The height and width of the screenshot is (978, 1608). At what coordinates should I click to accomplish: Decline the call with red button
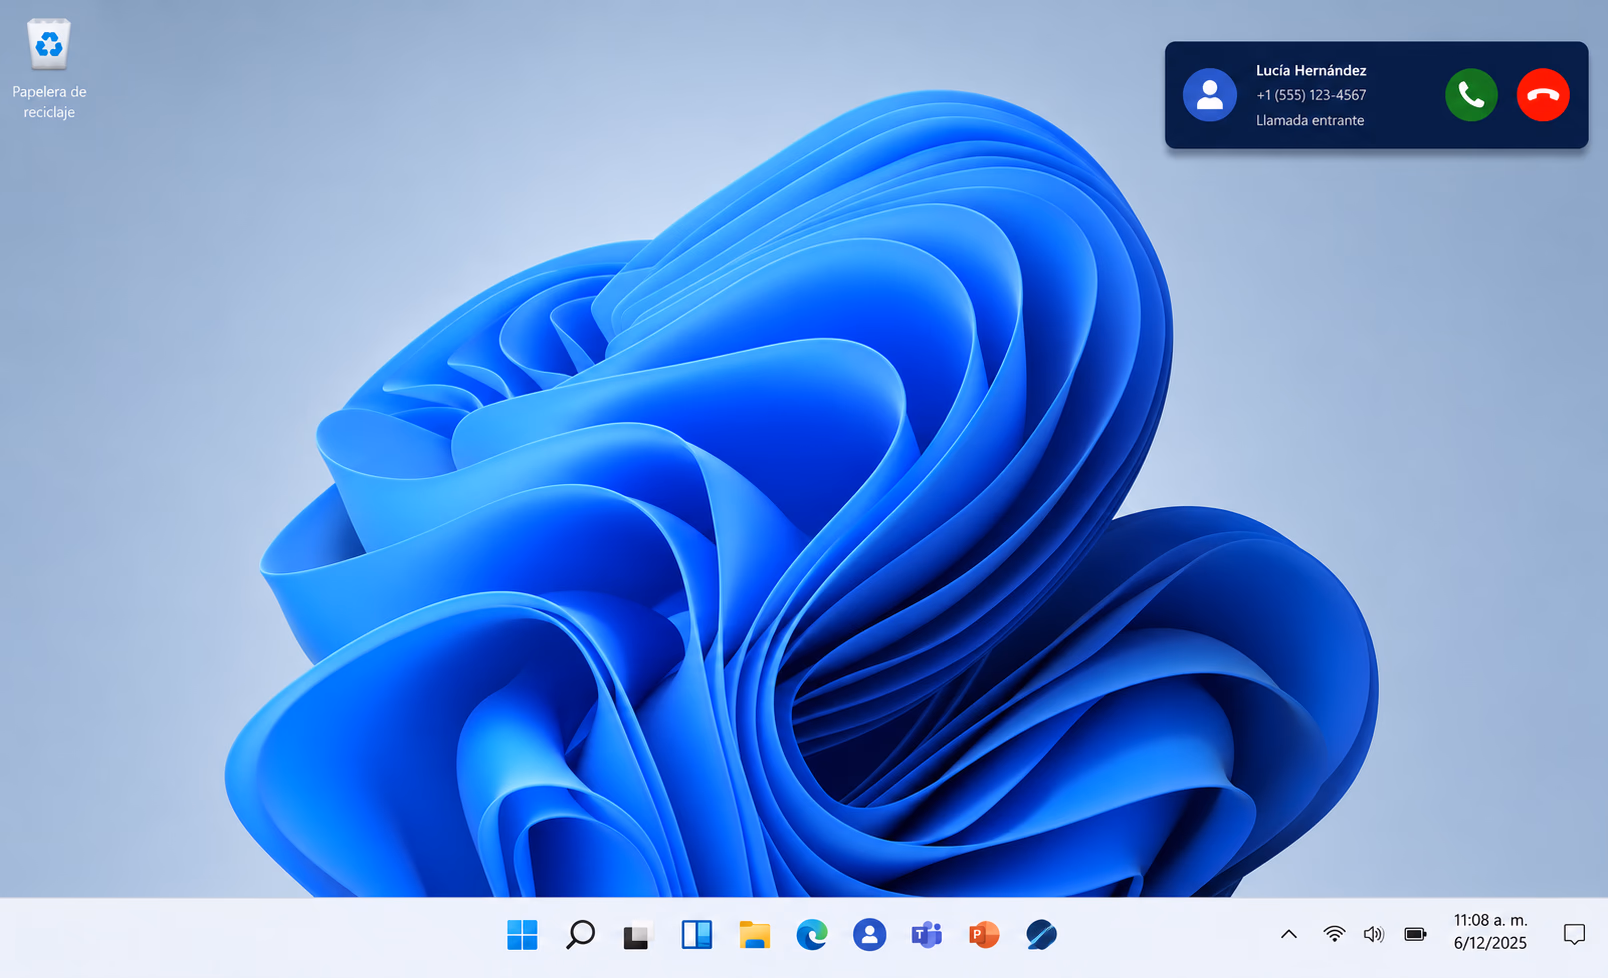tap(1543, 95)
